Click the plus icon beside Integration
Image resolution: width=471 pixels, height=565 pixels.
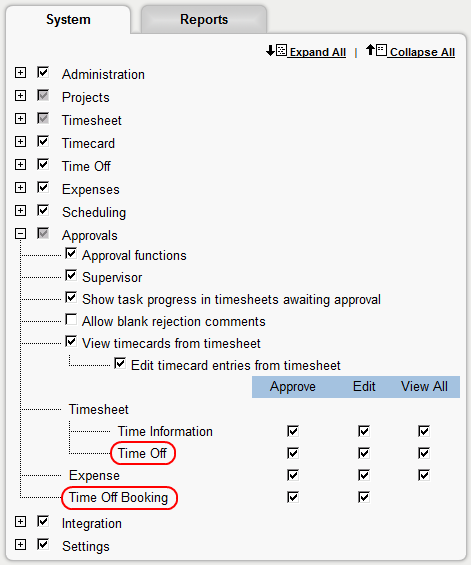(21, 522)
